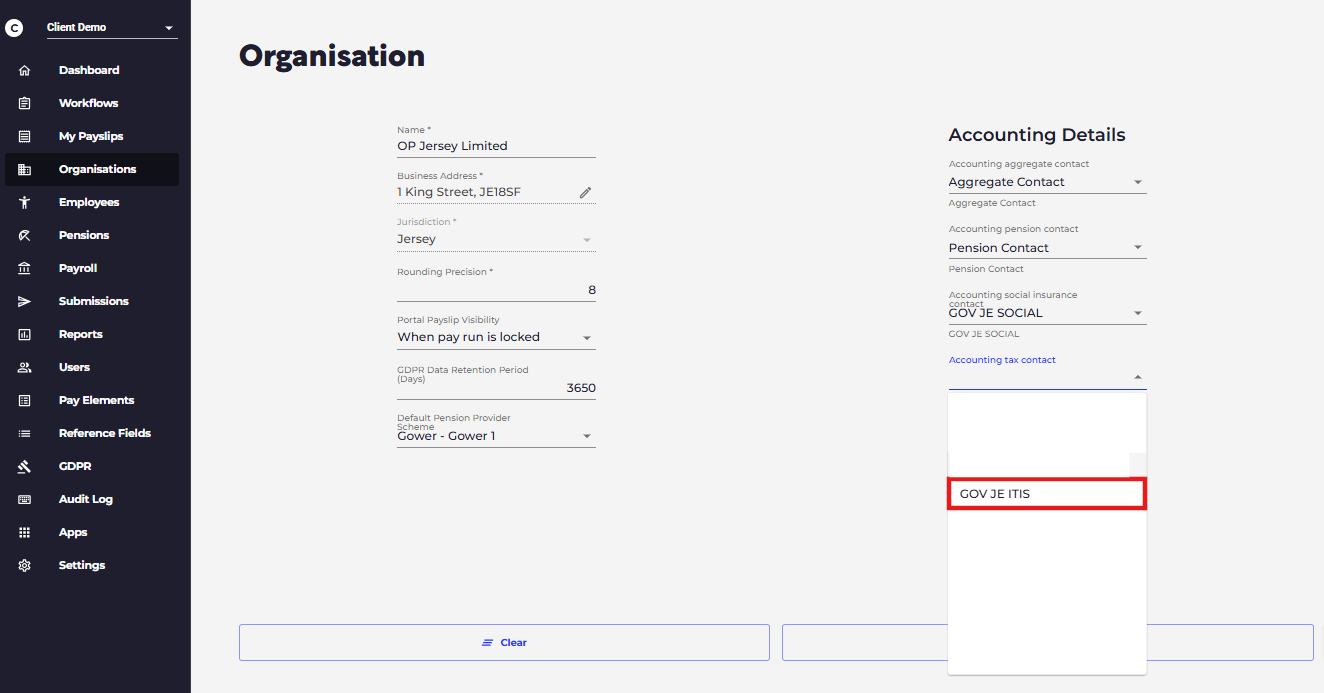Click the Submissions send icon

click(25, 301)
